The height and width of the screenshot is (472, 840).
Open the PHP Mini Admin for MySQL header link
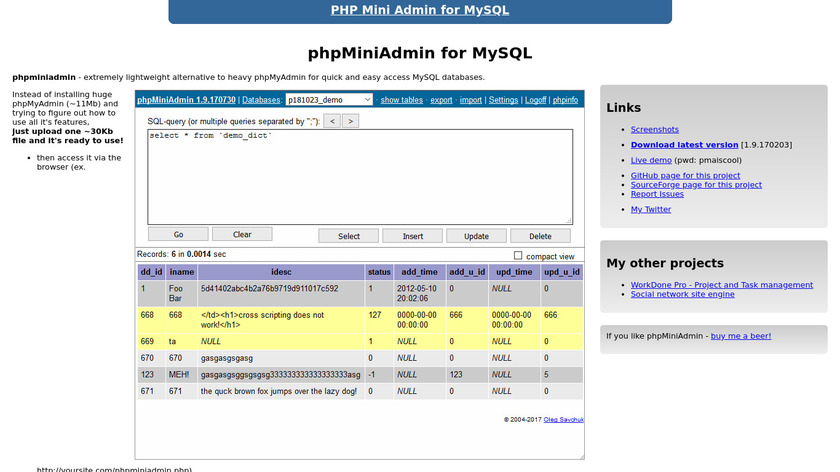click(x=420, y=10)
